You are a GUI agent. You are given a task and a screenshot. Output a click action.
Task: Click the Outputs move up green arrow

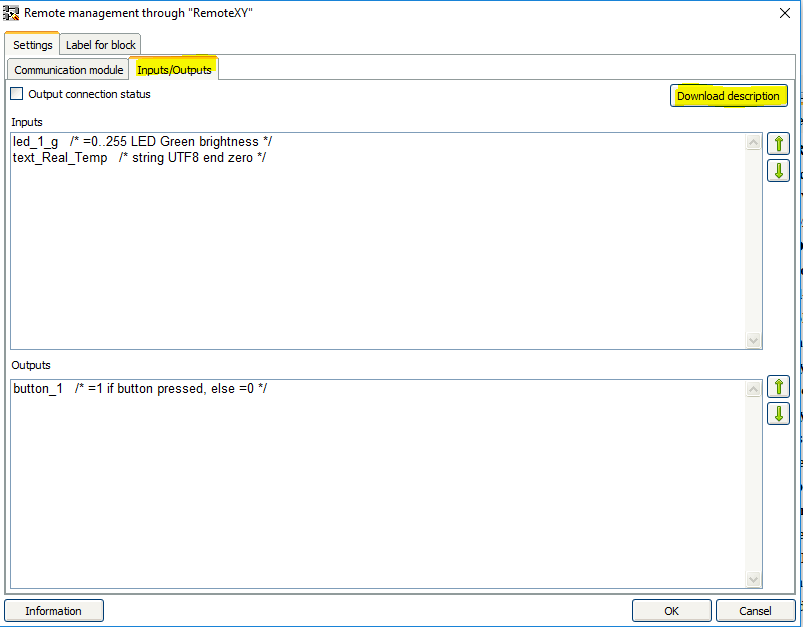[778, 387]
